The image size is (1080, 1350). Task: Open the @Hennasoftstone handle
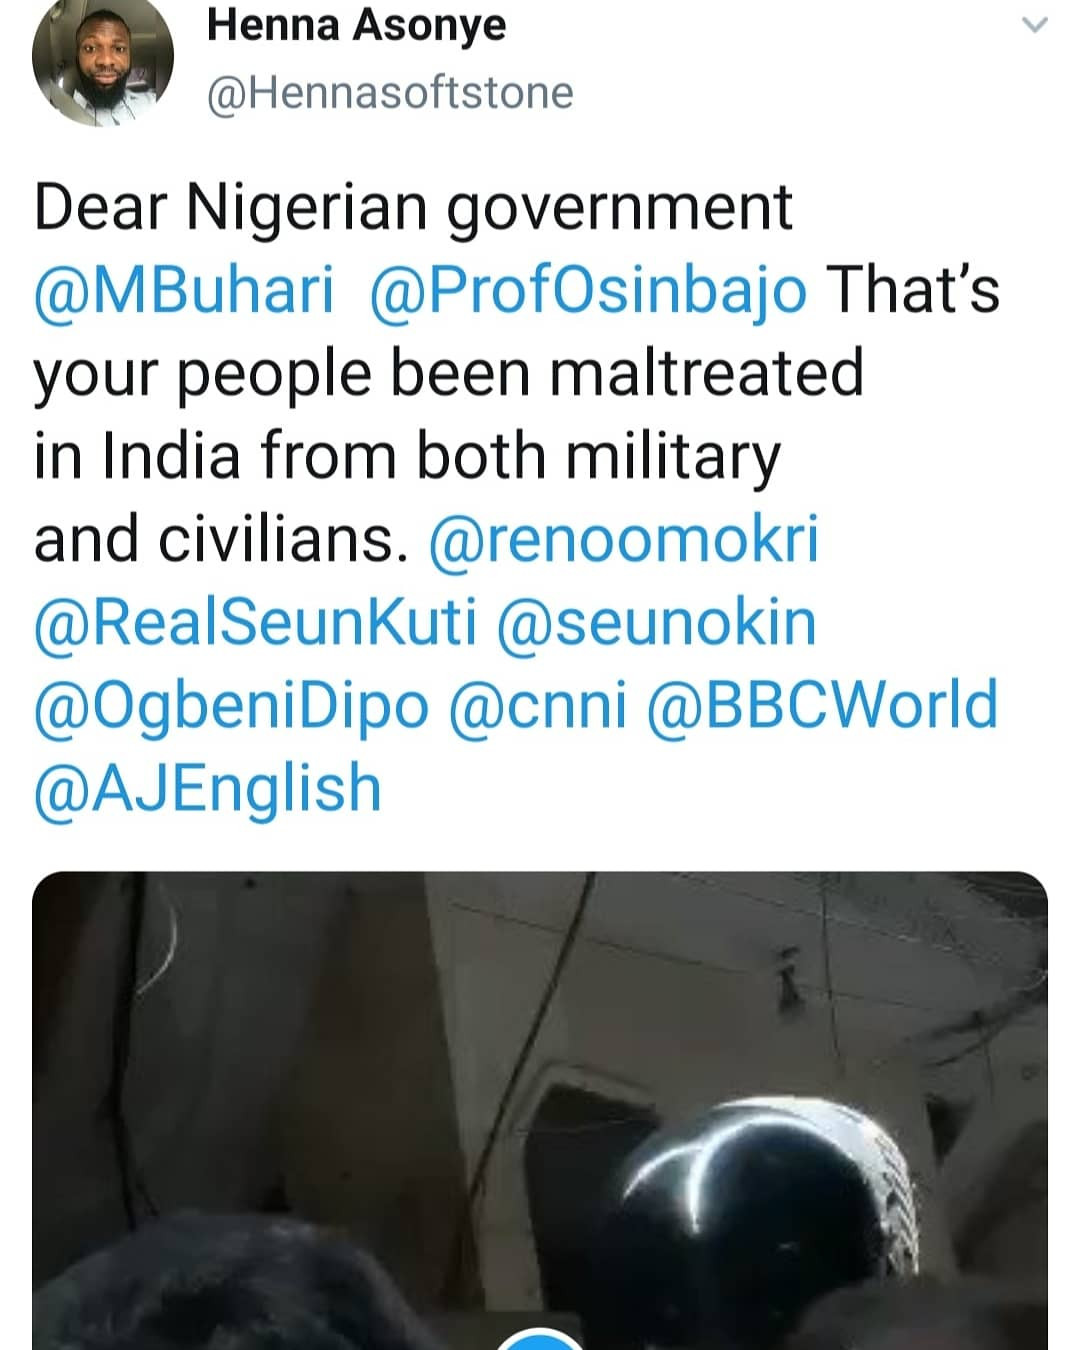pyautogui.click(x=390, y=93)
